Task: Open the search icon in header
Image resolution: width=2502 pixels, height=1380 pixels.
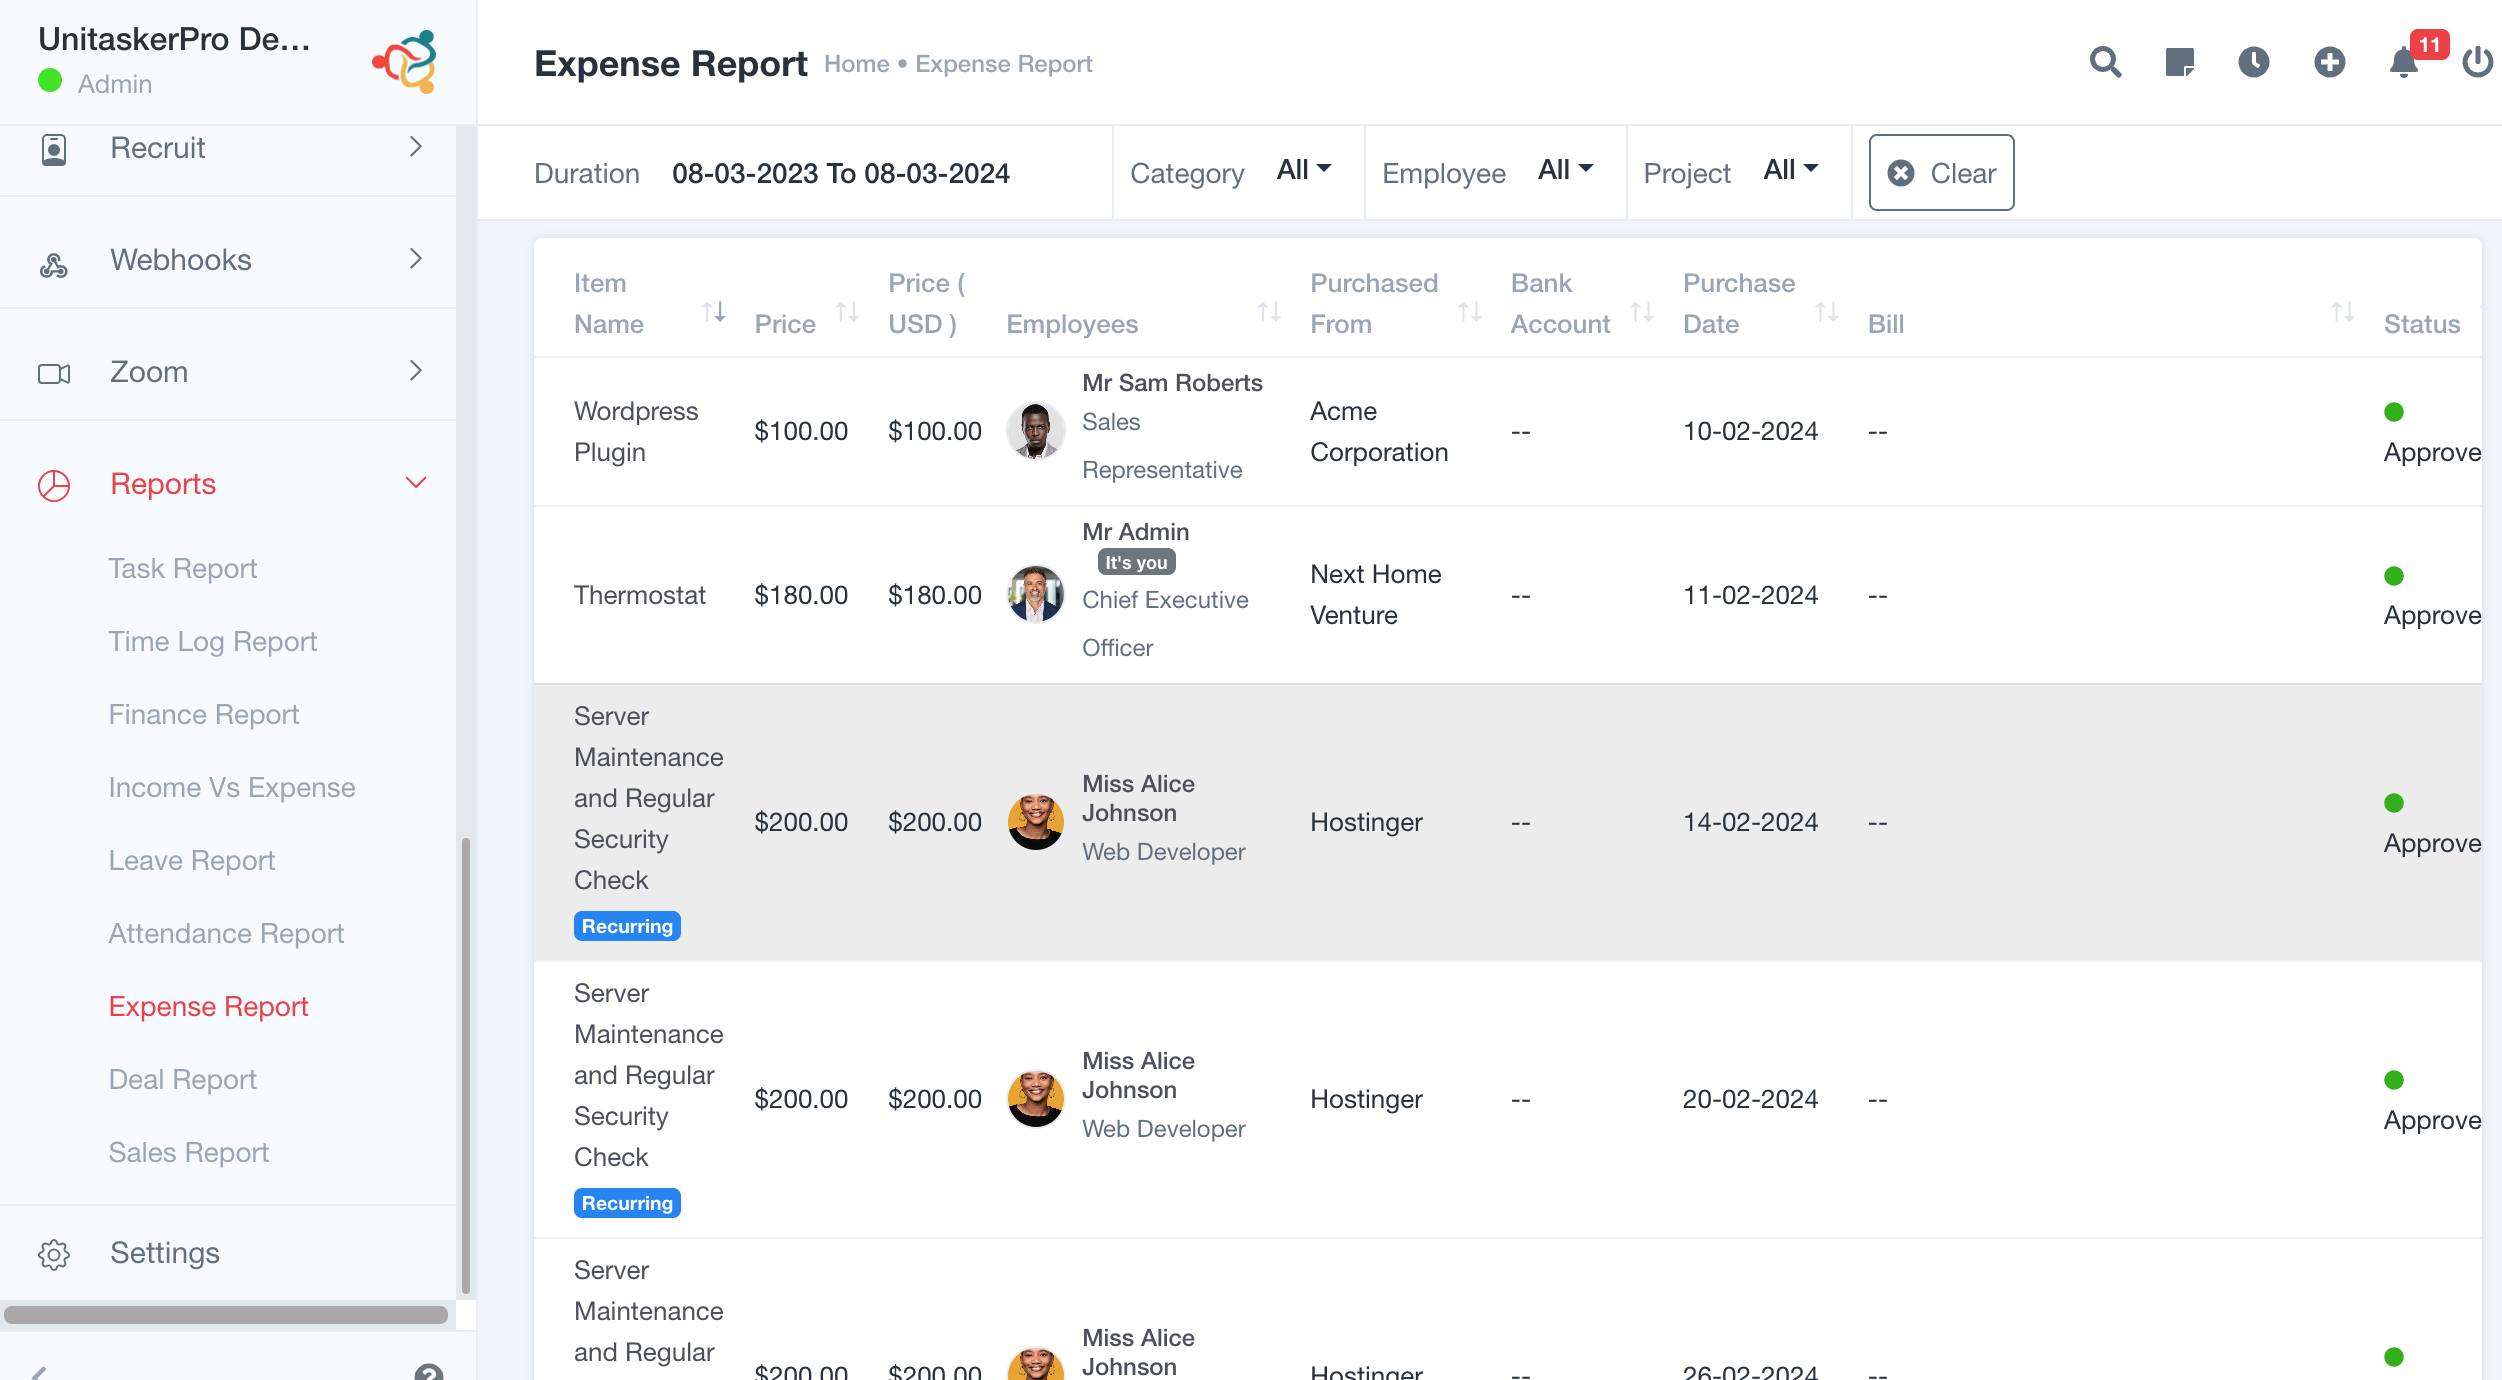Action: coord(2106,63)
